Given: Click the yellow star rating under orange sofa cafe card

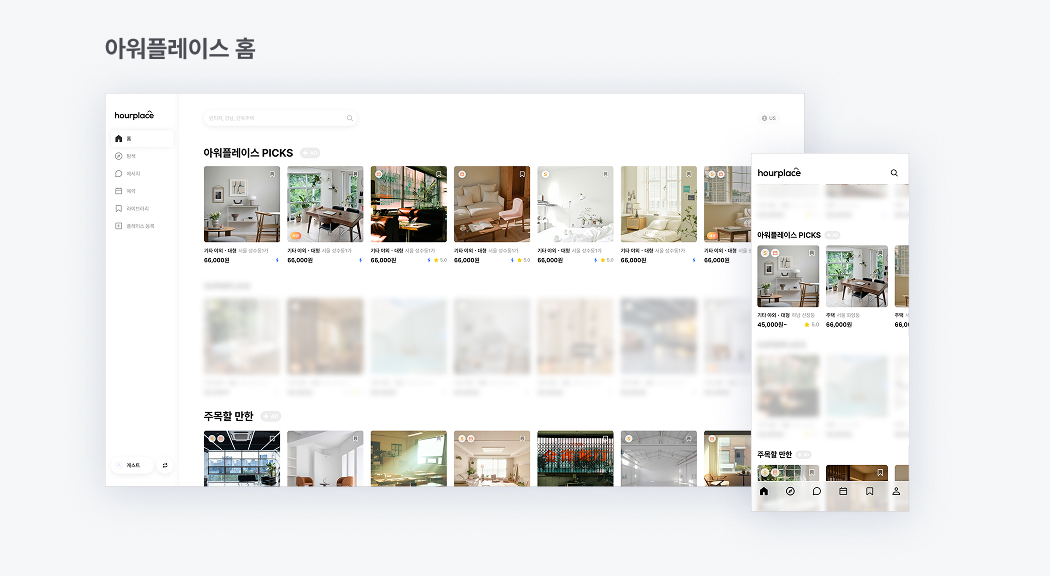Looking at the screenshot, I should coord(439,260).
